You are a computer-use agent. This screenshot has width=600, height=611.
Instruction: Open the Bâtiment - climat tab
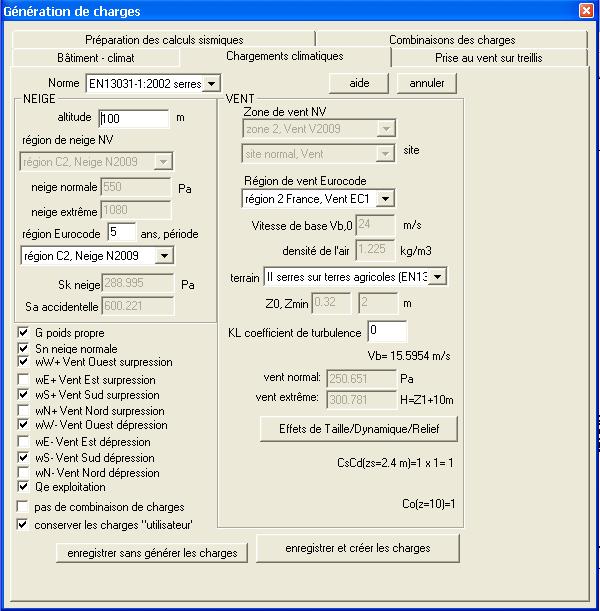pos(96,58)
